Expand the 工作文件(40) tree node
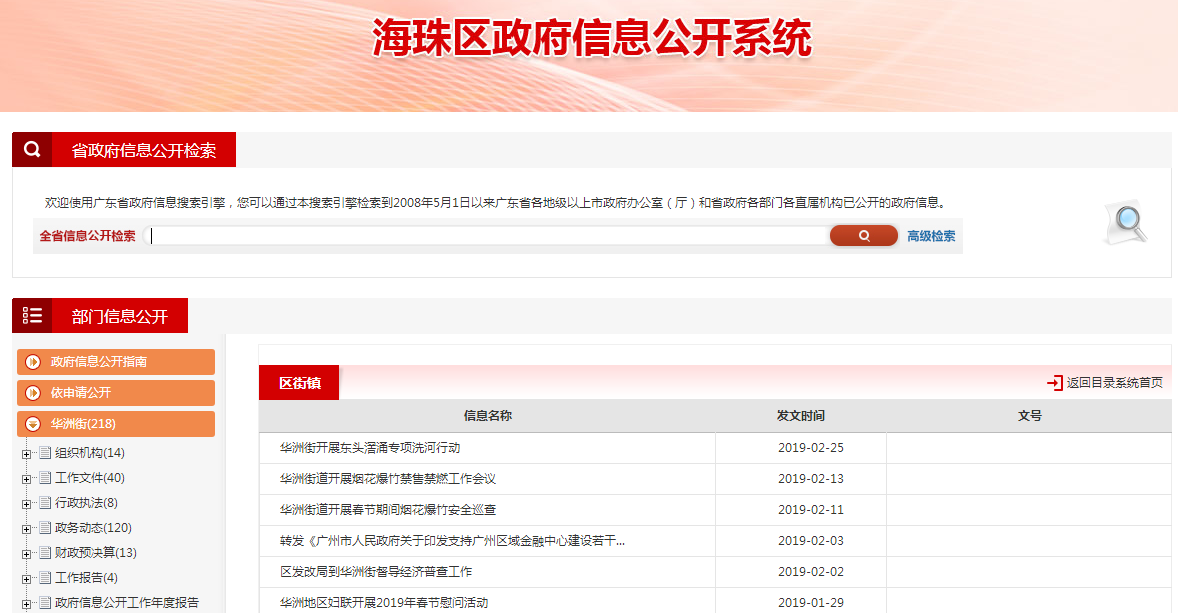The height and width of the screenshot is (613, 1178). coord(26,479)
